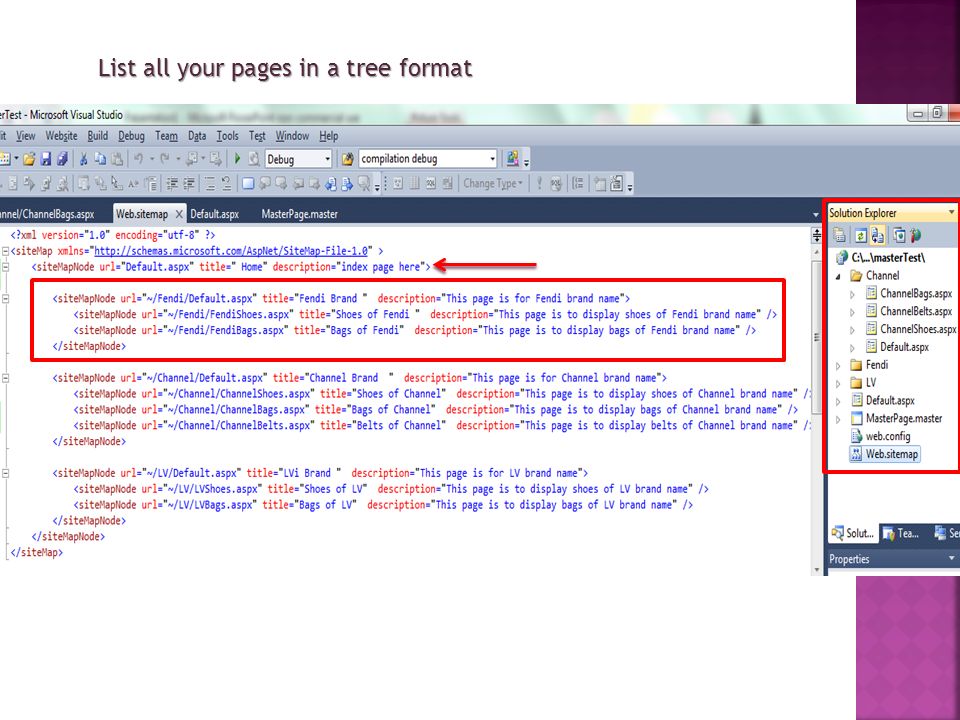Select the C:\...\masterTest\ project root

click(880, 258)
